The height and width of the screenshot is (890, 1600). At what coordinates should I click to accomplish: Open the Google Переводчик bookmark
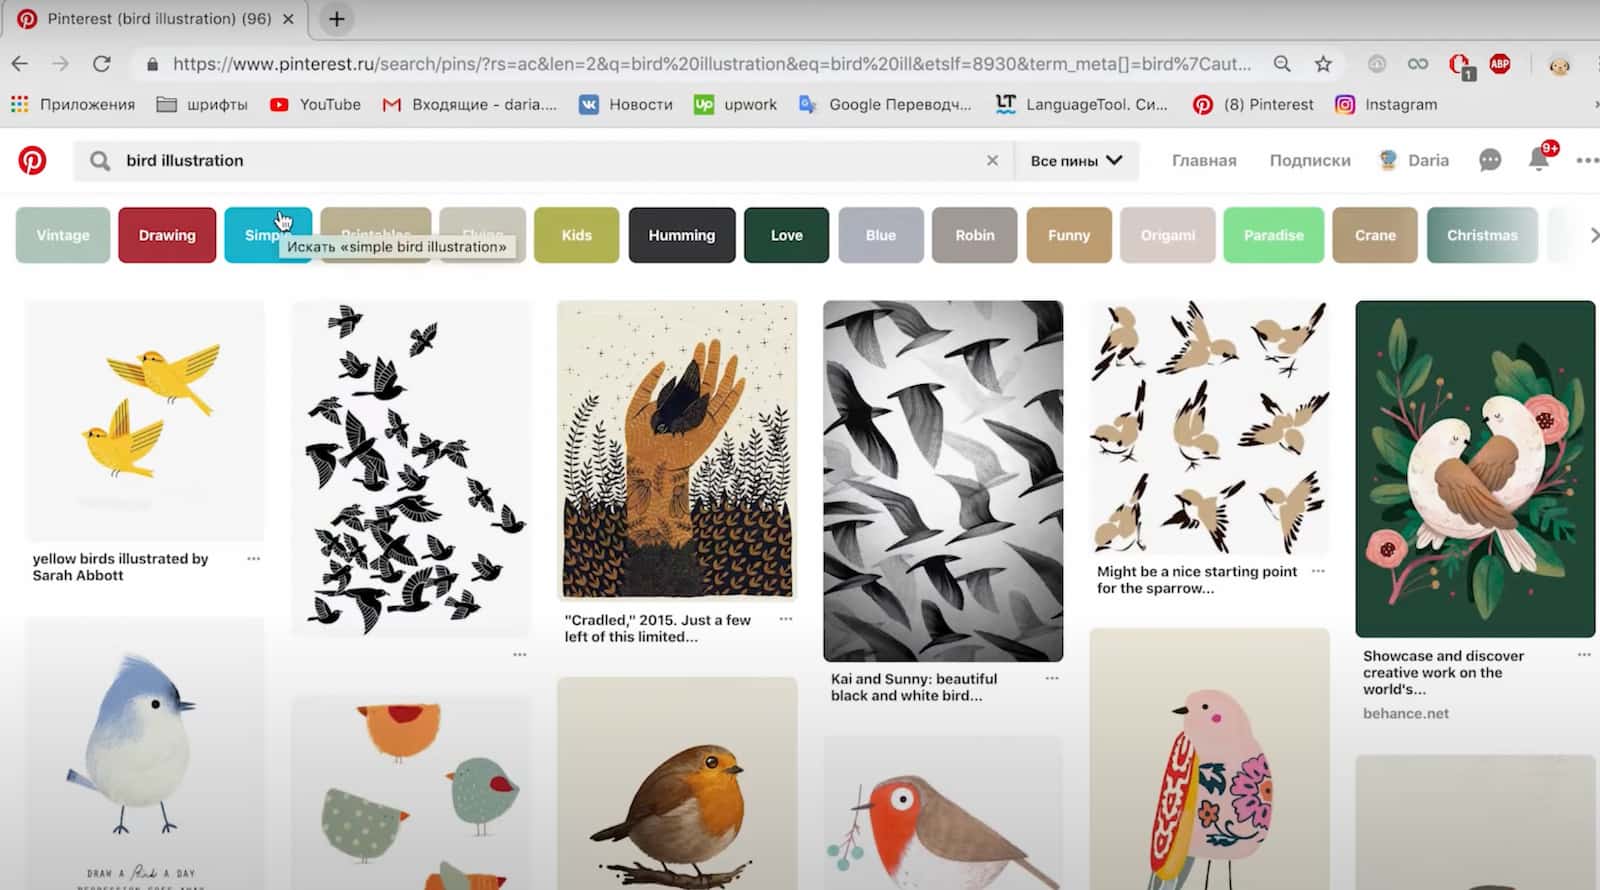(885, 104)
